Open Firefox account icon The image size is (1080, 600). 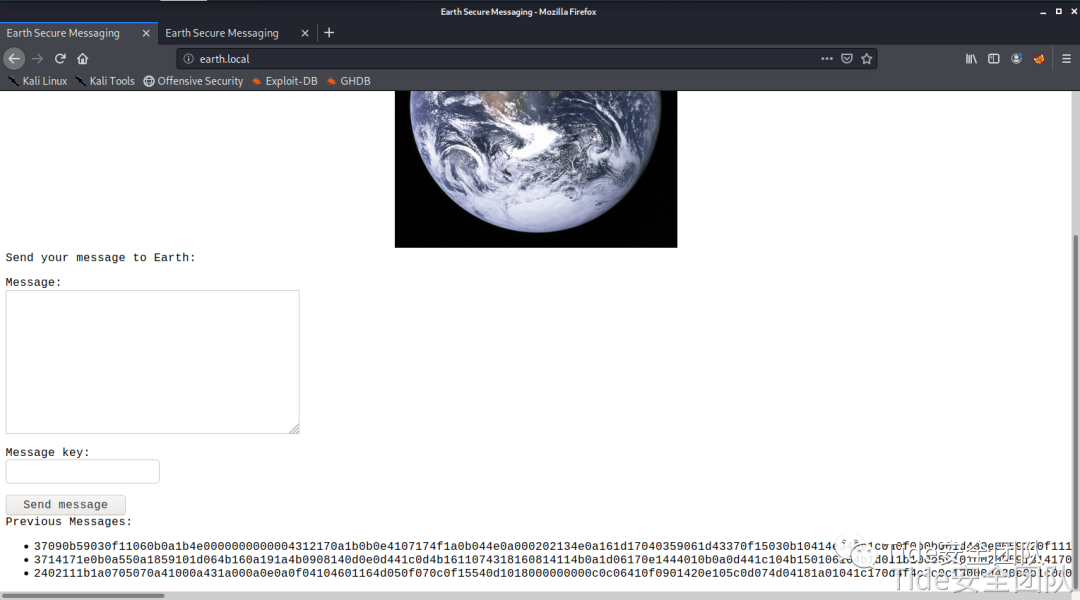pyautogui.click(x=1016, y=59)
